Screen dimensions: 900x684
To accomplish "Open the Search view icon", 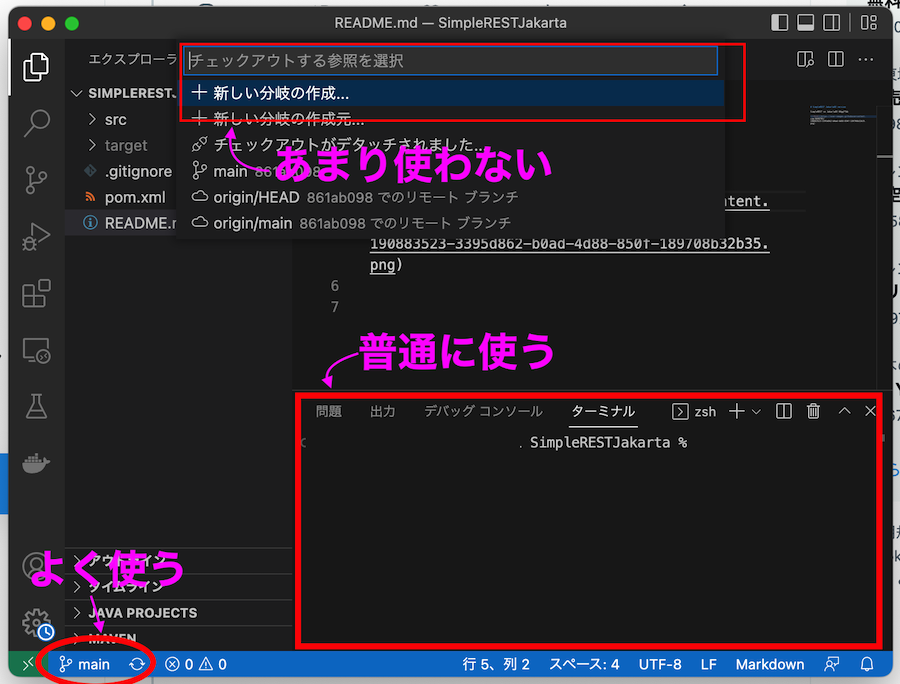I will click(37, 123).
